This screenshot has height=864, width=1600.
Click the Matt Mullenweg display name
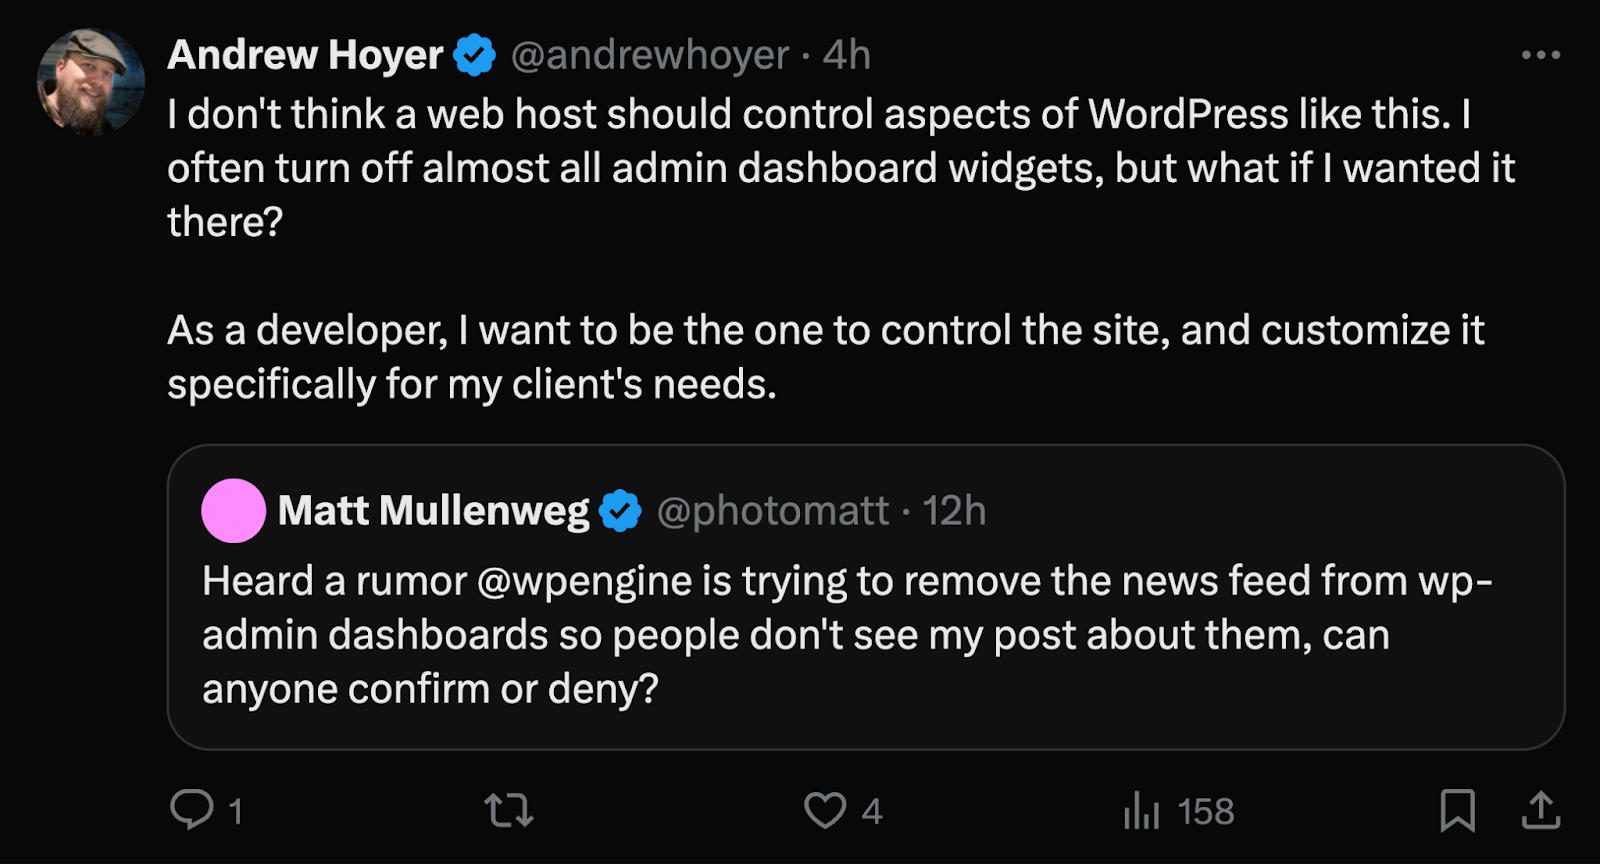tap(434, 511)
